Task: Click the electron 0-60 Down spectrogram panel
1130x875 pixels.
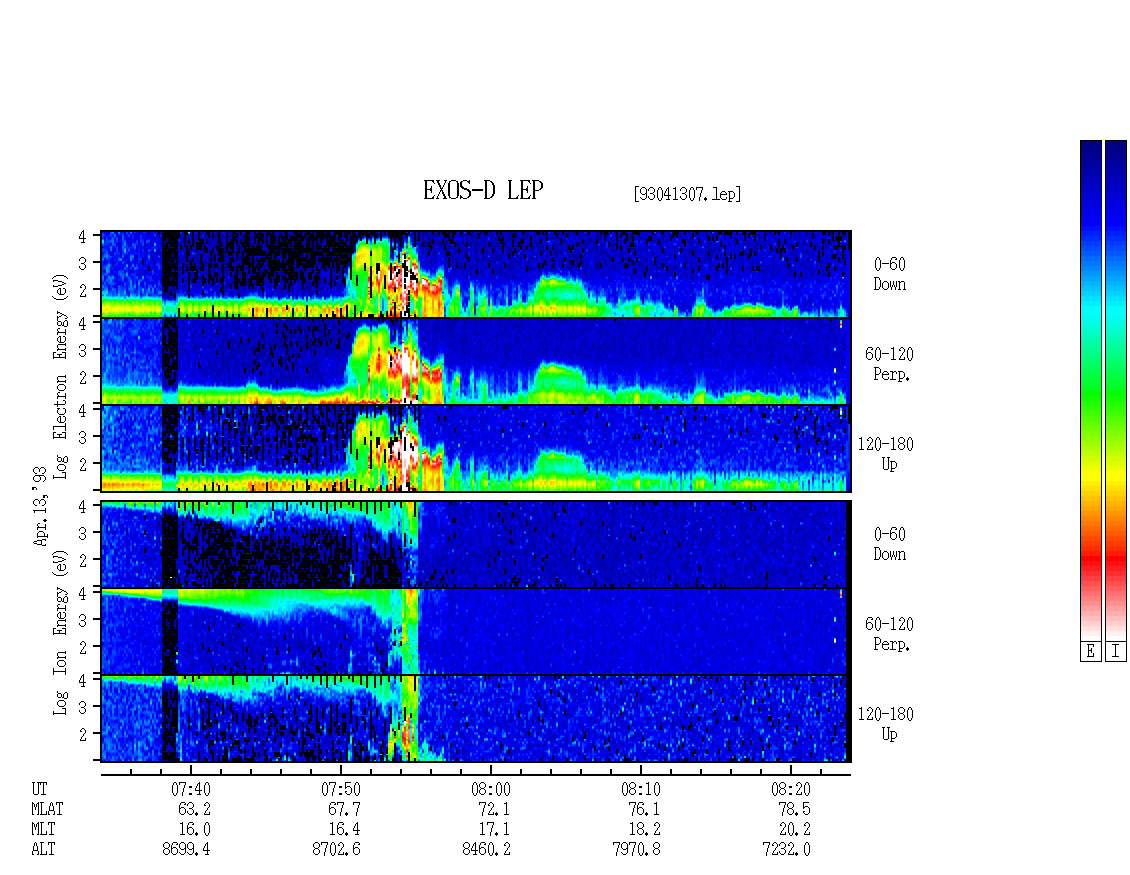Action: [x=476, y=274]
